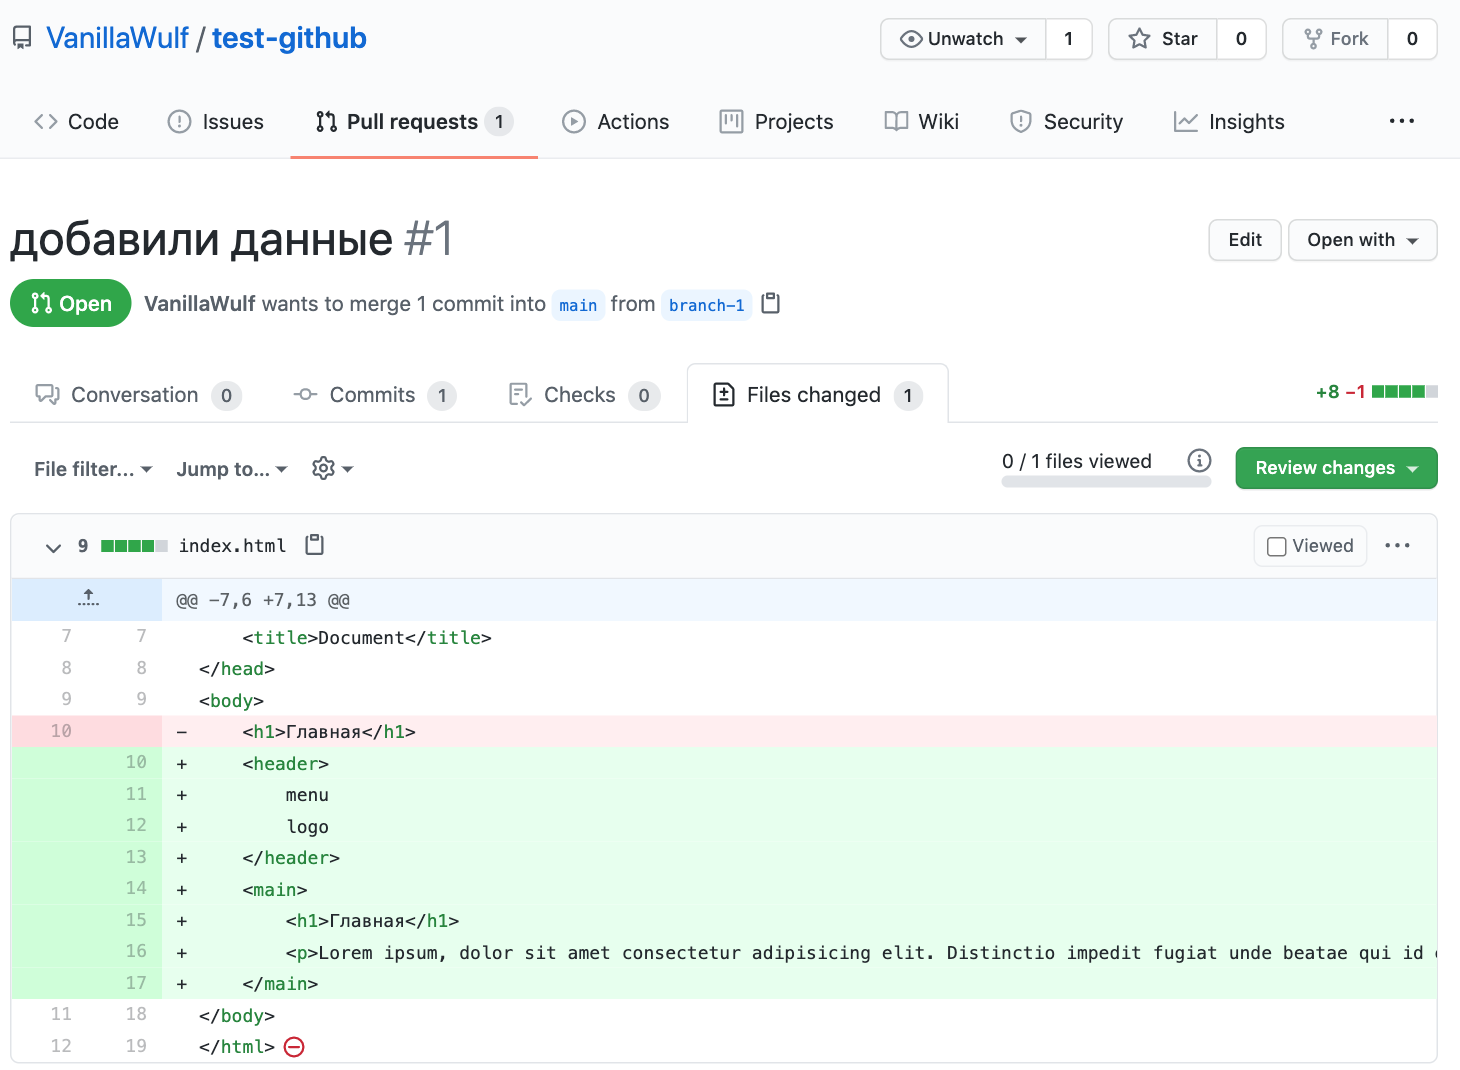Open the Actions tab
This screenshot has height=1070, width=1460.
pyautogui.click(x=615, y=122)
